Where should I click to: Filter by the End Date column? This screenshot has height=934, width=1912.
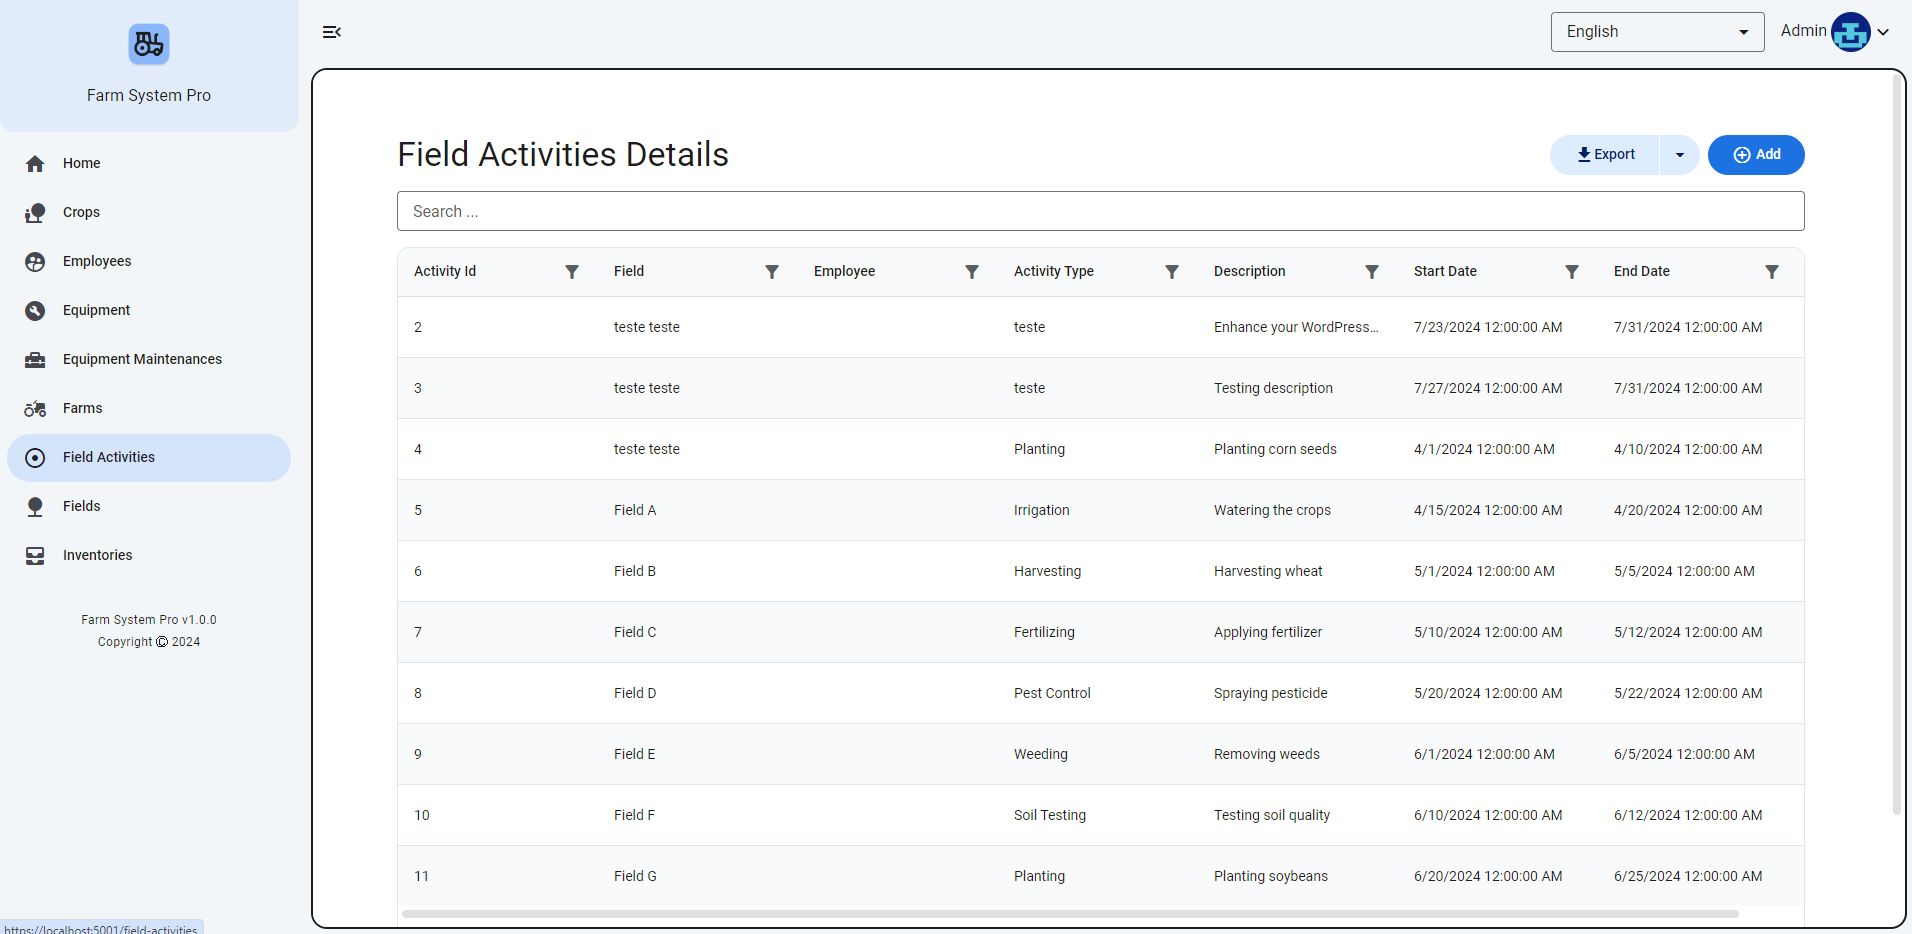pos(1772,272)
